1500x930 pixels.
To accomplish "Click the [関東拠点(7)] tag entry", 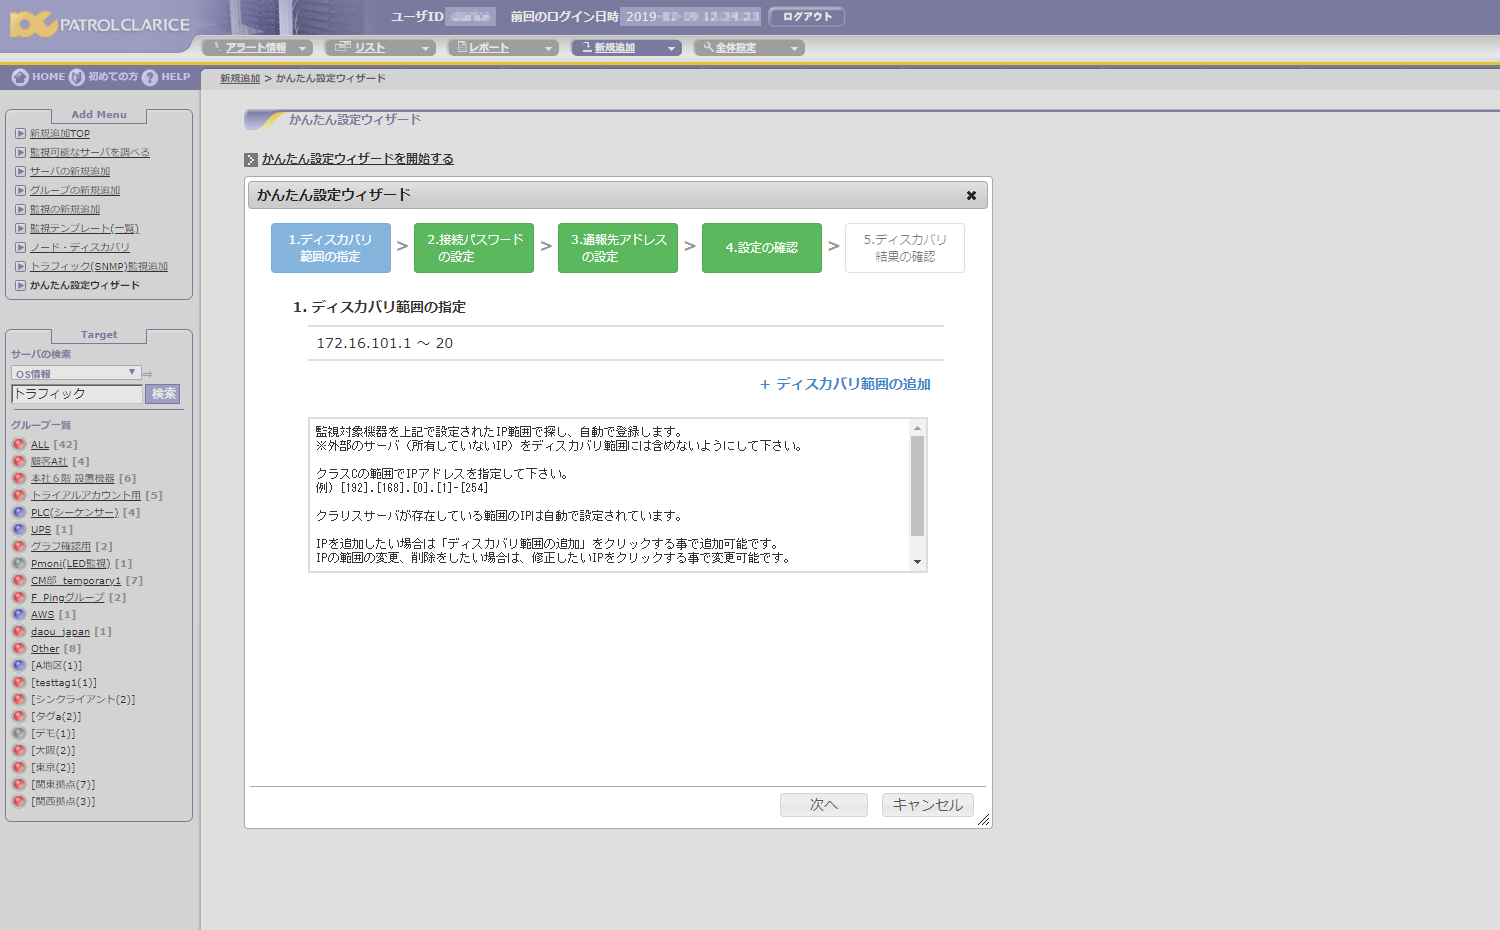I will tap(63, 784).
